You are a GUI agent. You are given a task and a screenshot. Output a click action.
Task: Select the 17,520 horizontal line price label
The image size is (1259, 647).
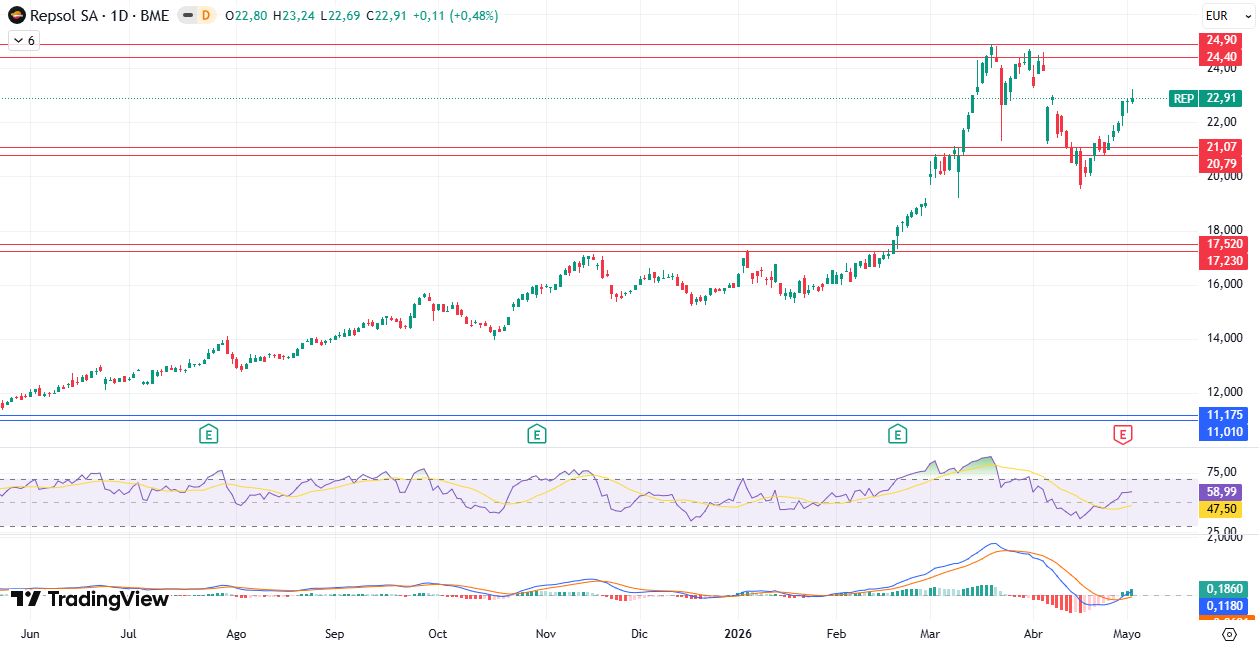pos(1224,244)
